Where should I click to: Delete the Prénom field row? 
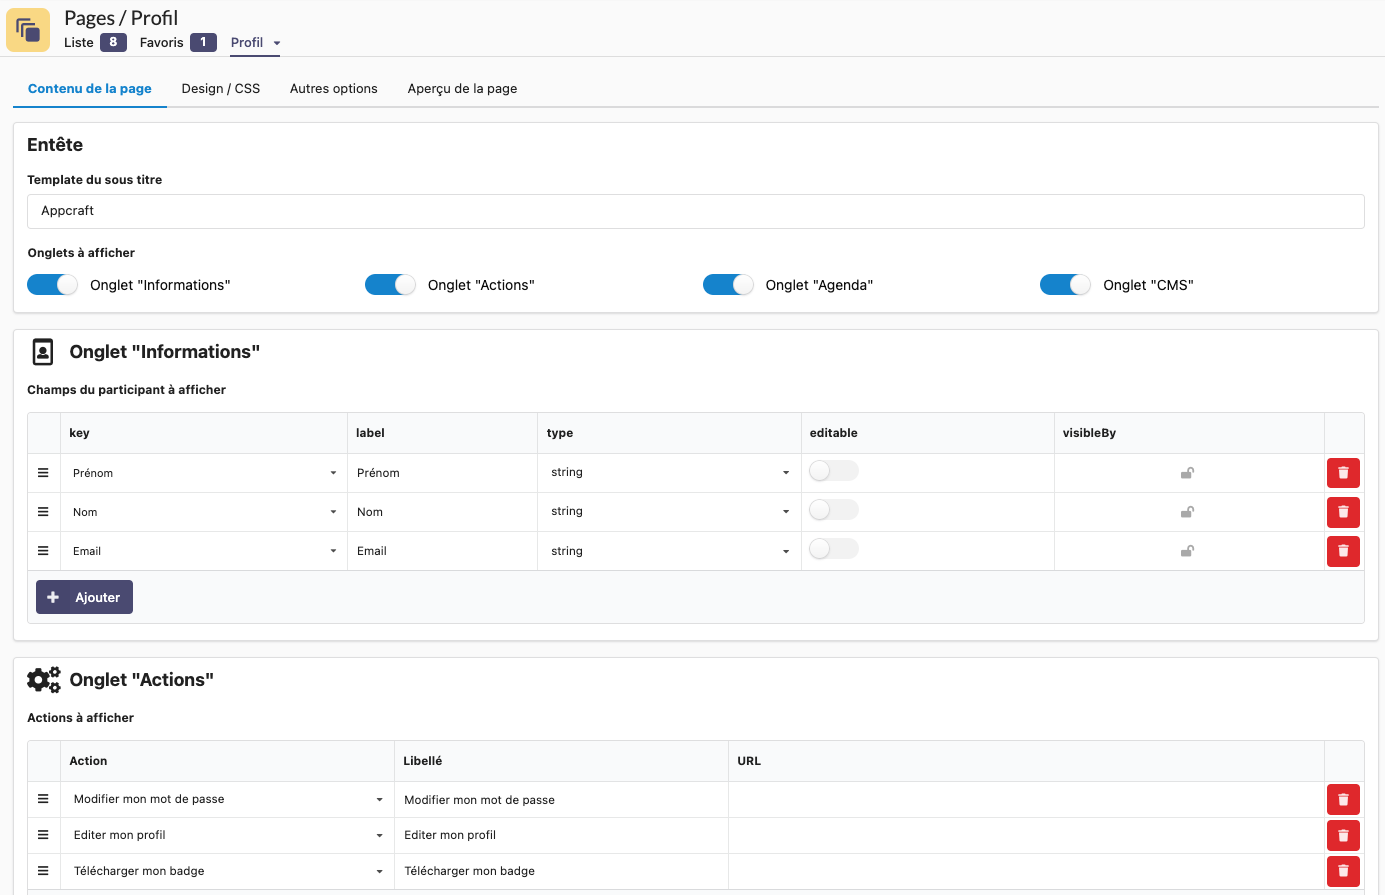point(1342,473)
